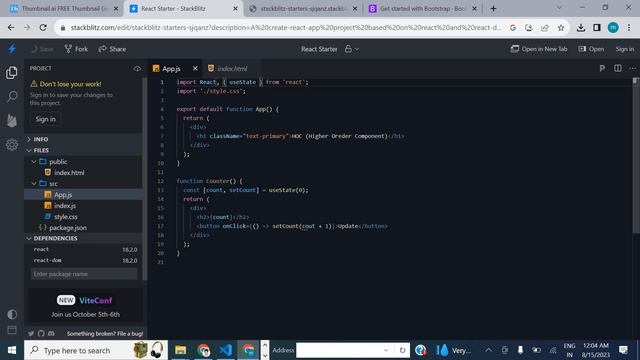
Task: Open the Windows Start menu
Action: point(12,350)
